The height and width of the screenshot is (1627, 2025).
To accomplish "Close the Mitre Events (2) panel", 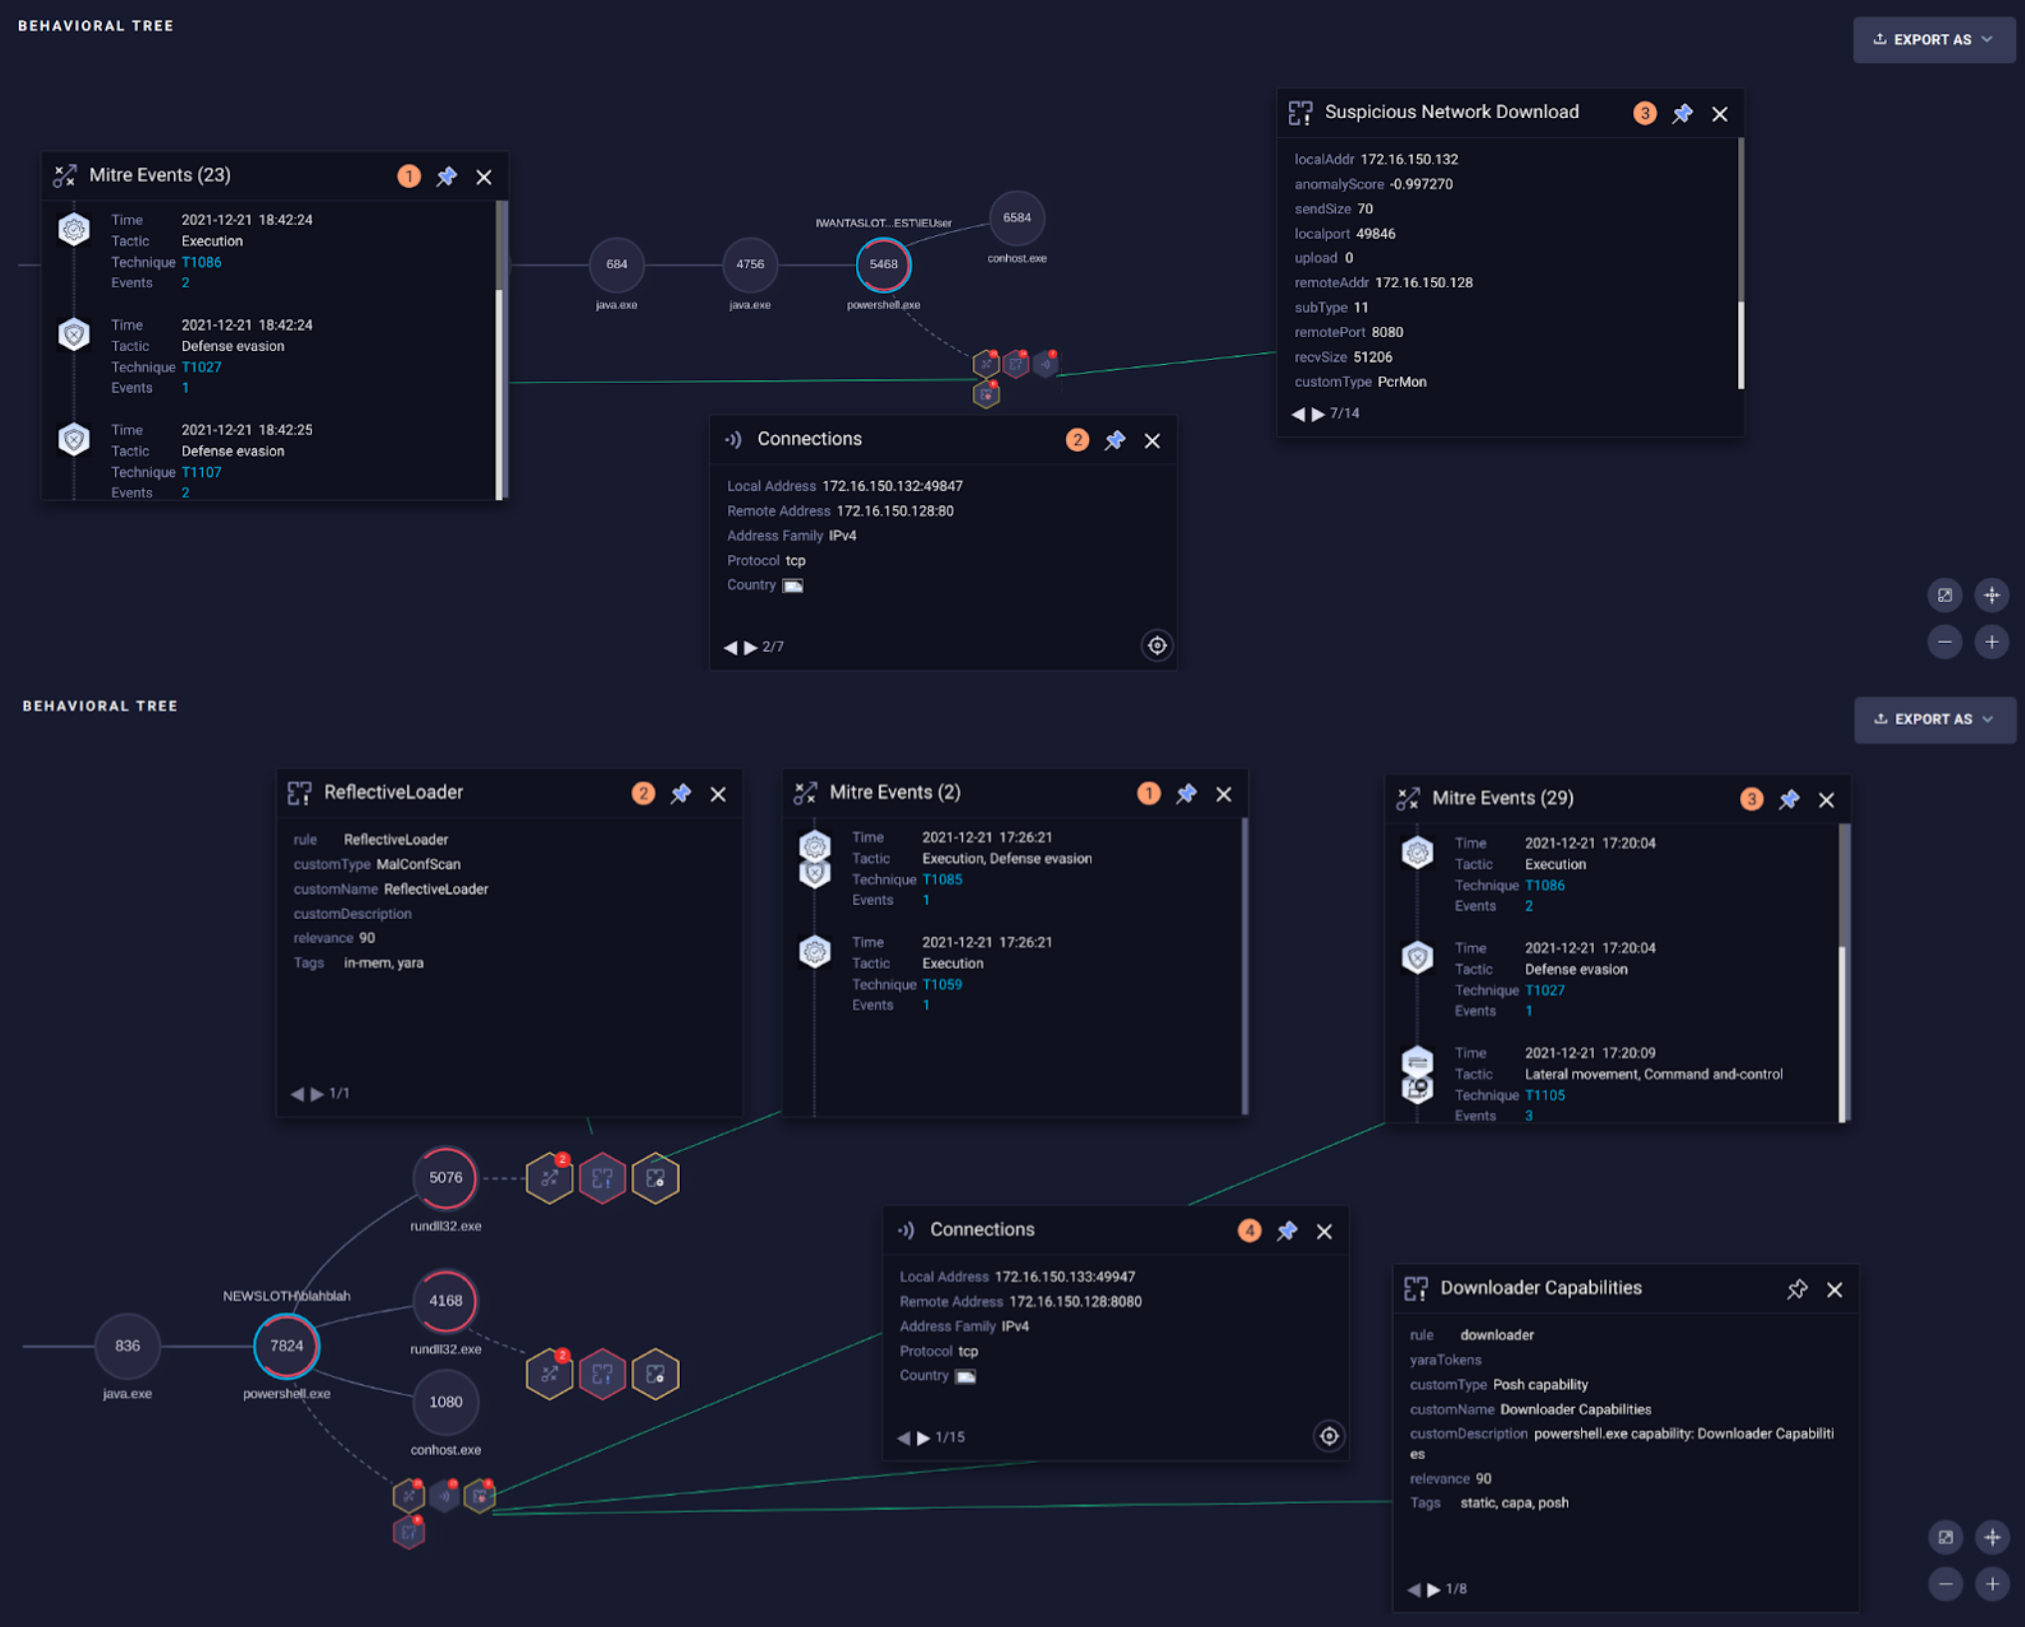I will [x=1224, y=794].
